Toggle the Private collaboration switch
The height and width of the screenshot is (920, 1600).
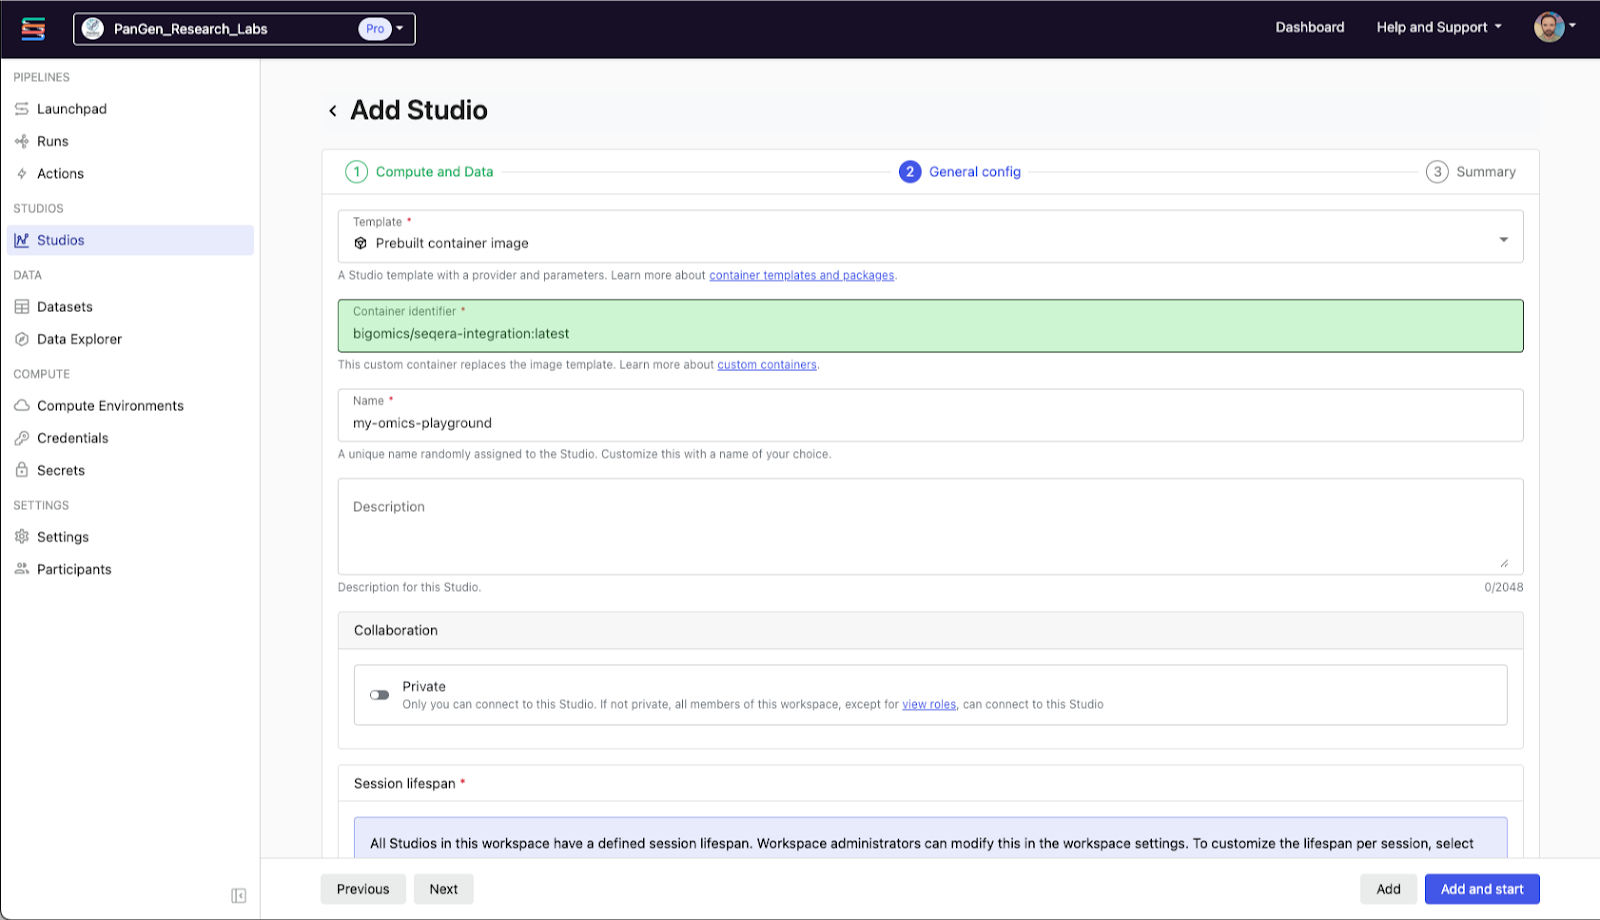tap(380, 695)
